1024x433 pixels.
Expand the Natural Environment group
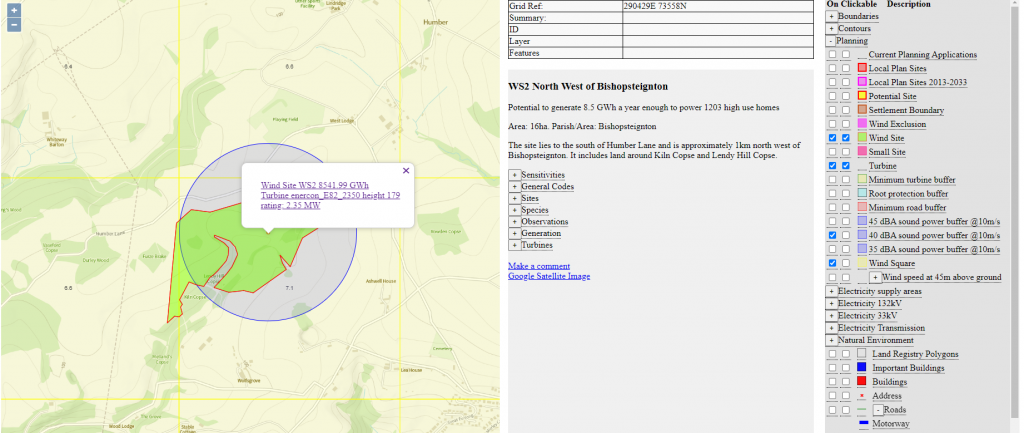831,341
